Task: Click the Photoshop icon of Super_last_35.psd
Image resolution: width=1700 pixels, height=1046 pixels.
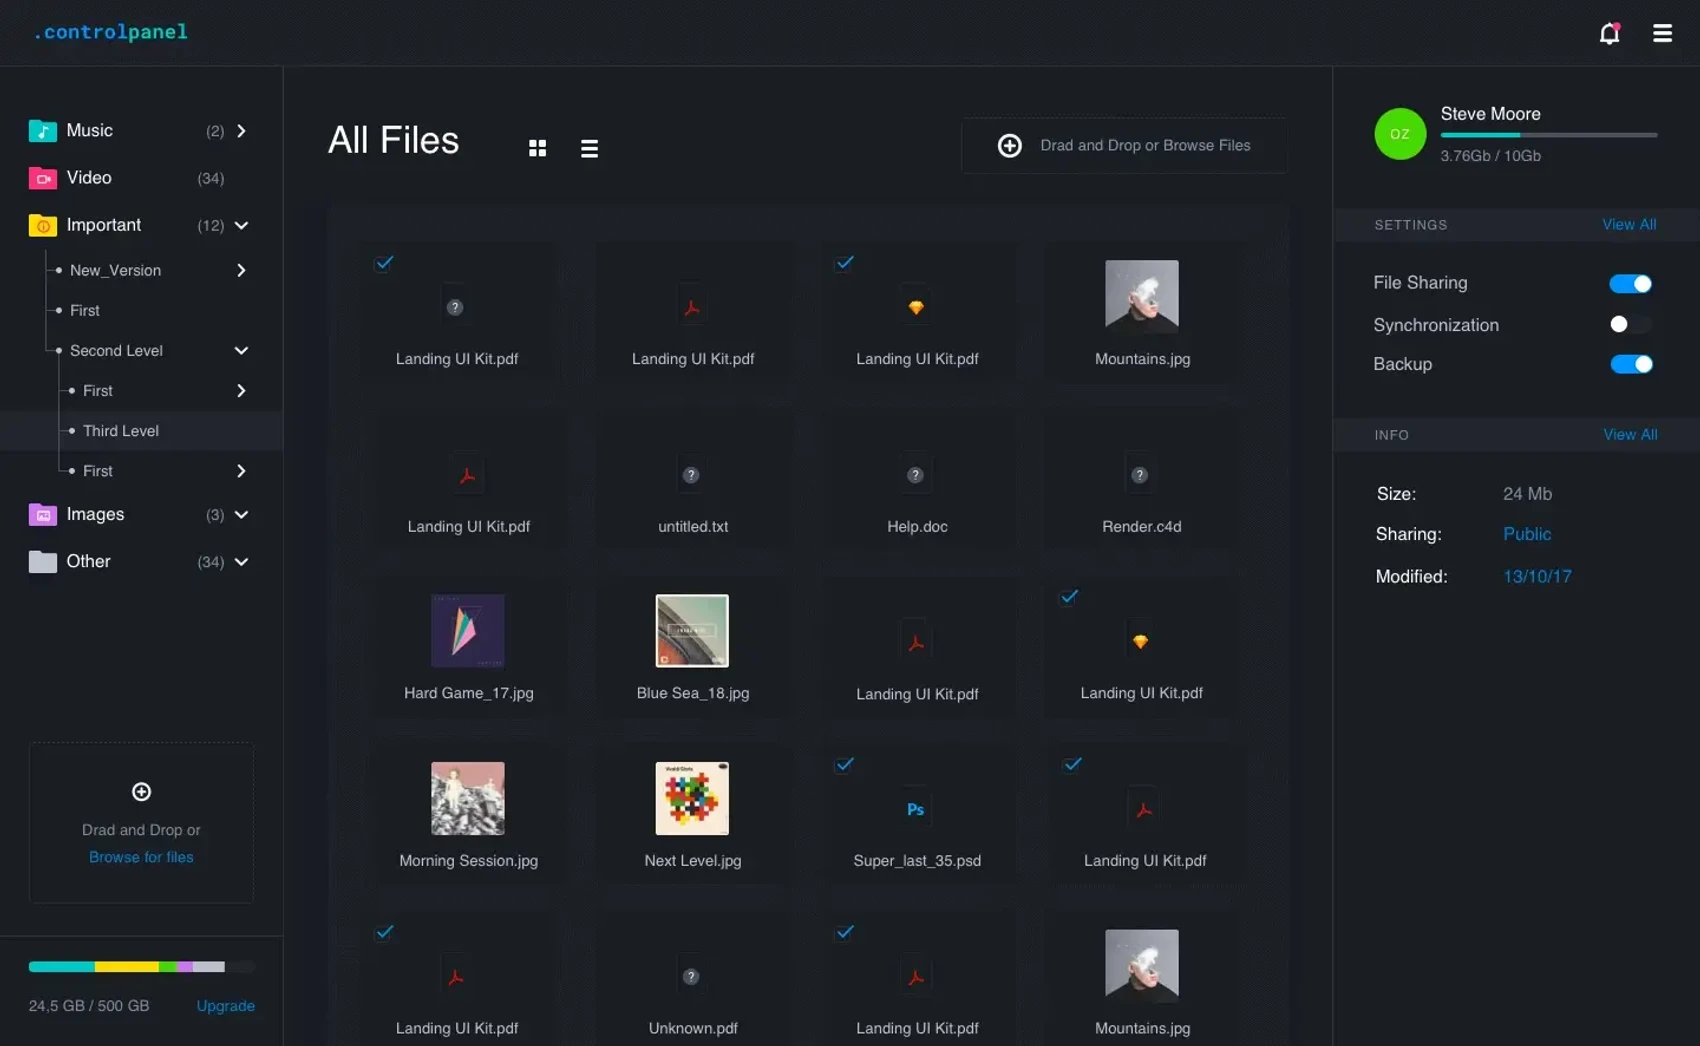Action: pyautogui.click(x=915, y=810)
